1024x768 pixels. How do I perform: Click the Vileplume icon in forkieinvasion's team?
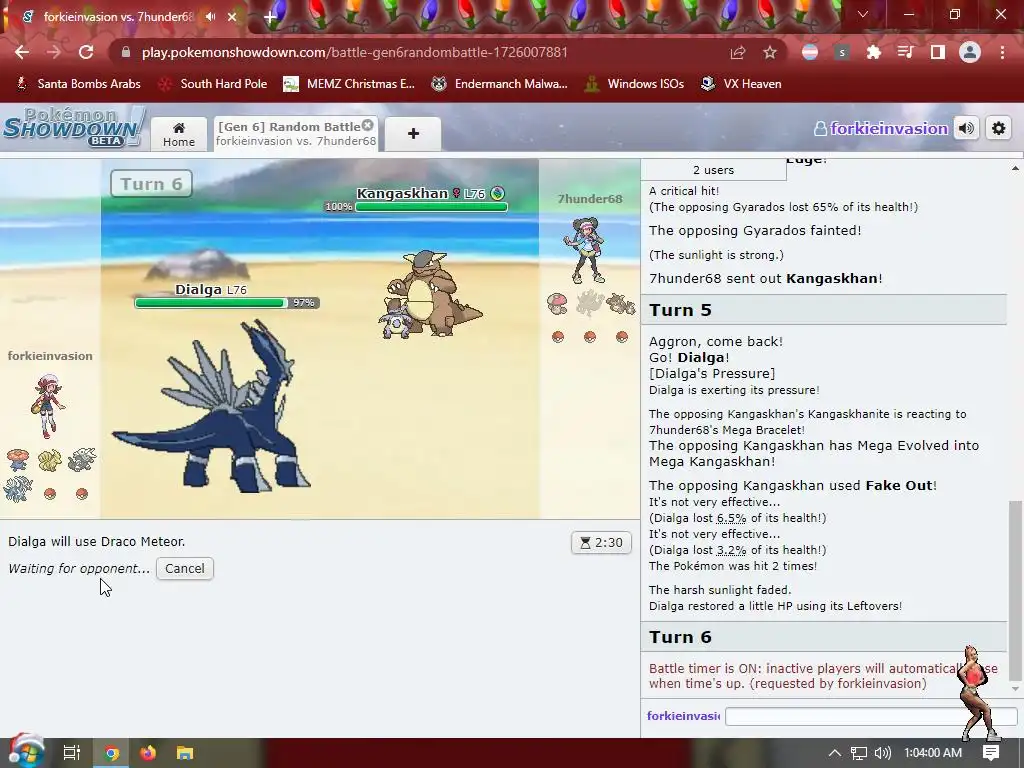point(18,460)
